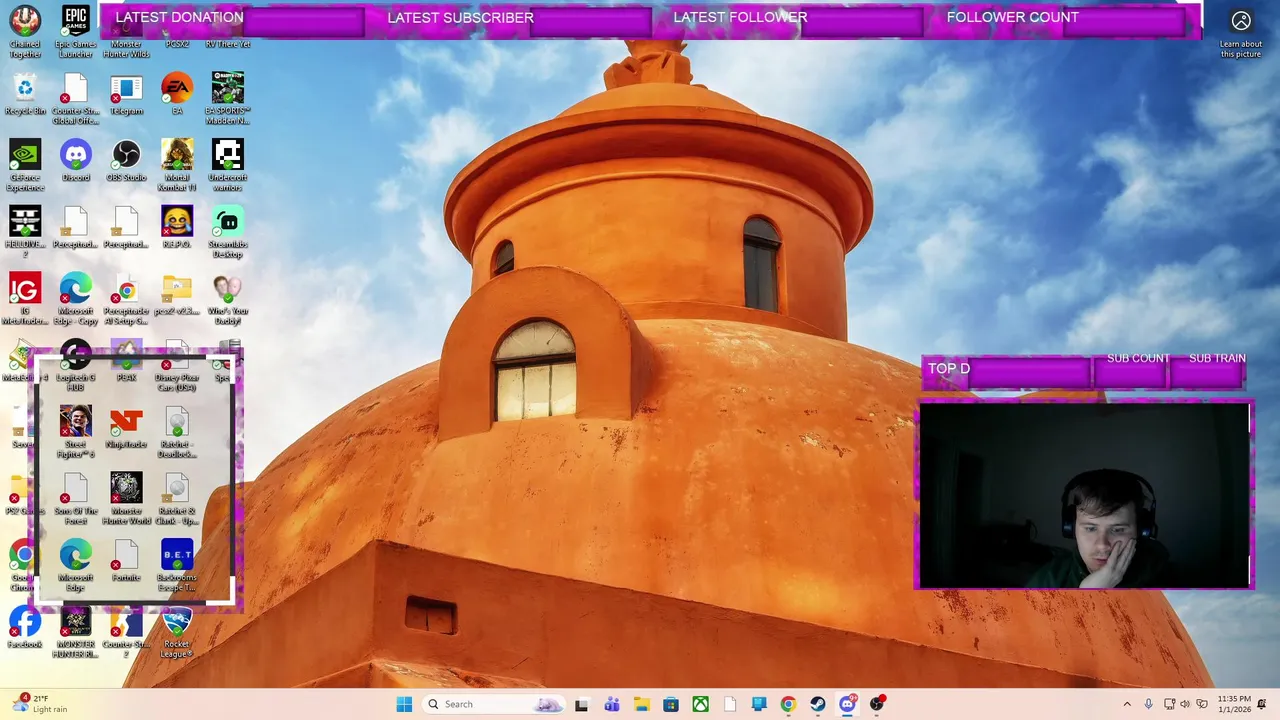This screenshot has height=720, width=1280.
Task: Open Who's Your Daddy game icon
Action: tap(228, 299)
